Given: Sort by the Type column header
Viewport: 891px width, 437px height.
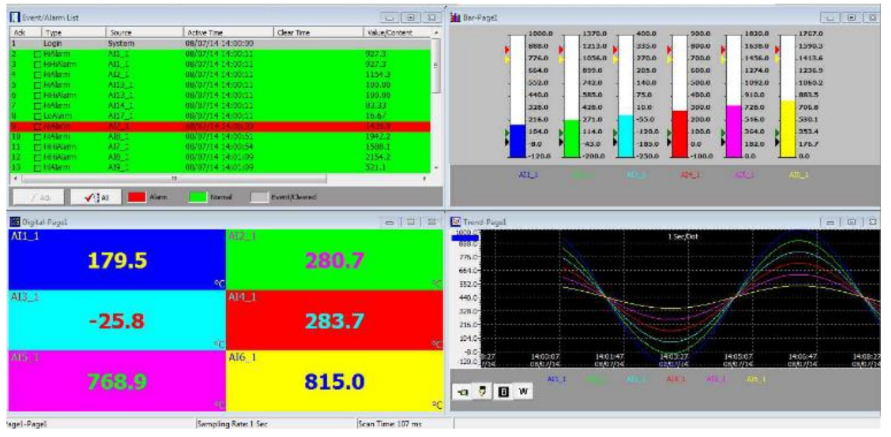Looking at the screenshot, I should point(73,33).
